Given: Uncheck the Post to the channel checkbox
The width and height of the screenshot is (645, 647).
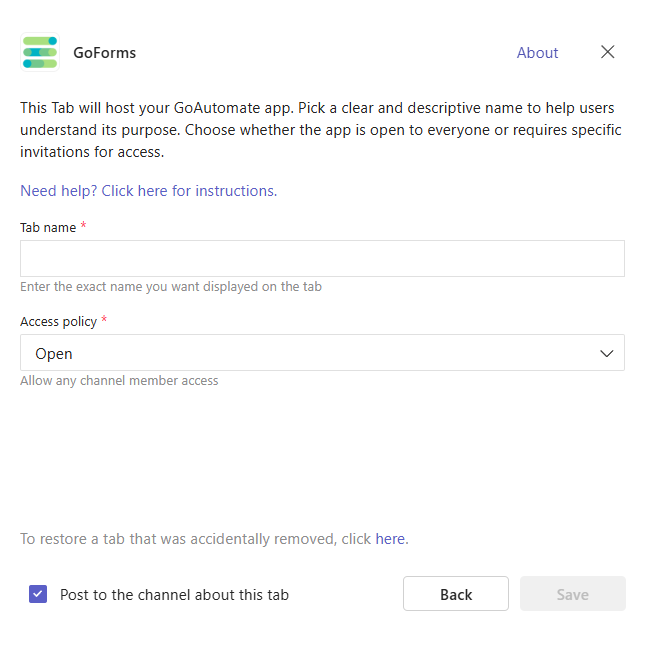Looking at the screenshot, I should (38, 594).
